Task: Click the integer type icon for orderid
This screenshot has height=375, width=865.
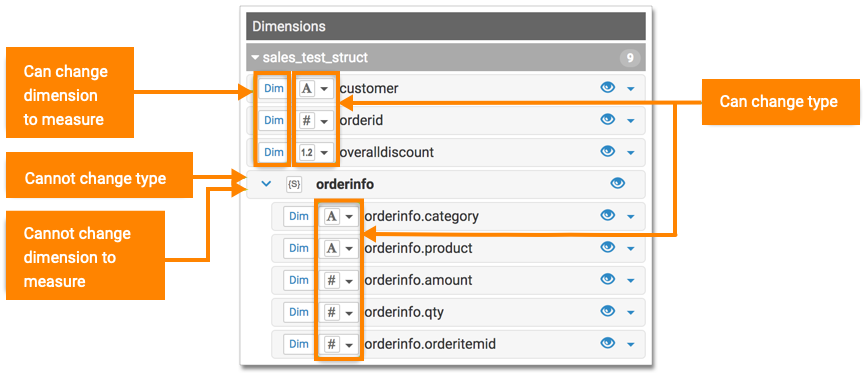Action: click(307, 120)
